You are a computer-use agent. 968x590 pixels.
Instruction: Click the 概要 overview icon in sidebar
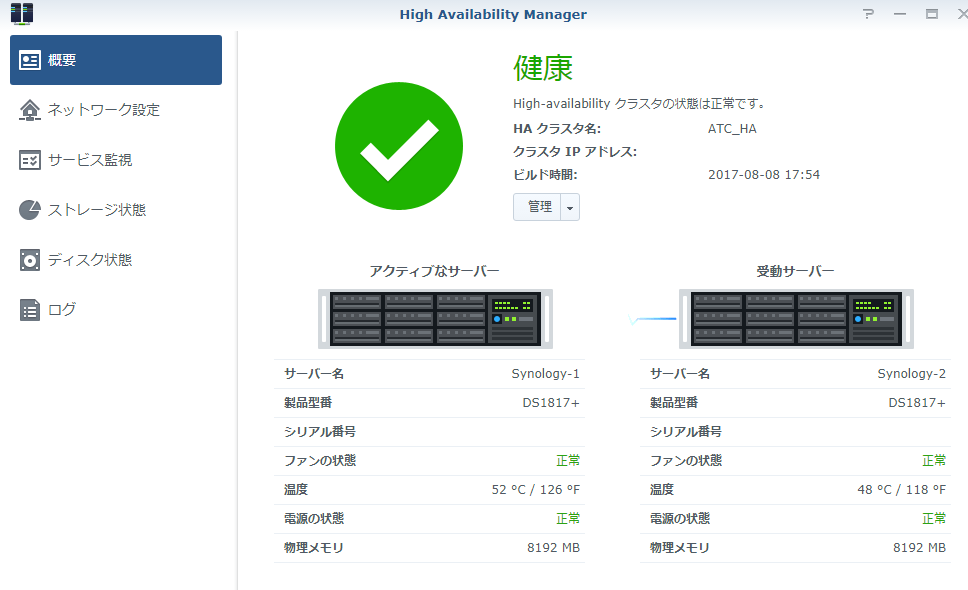pos(30,60)
